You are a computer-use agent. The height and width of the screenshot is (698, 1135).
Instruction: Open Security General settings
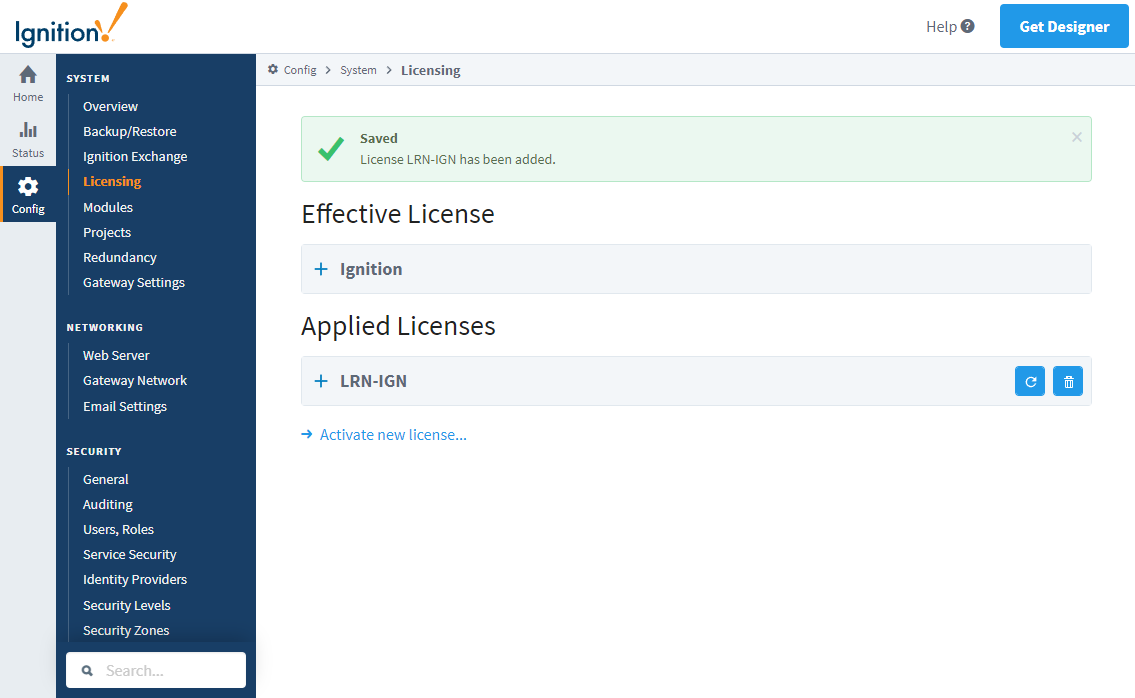point(106,479)
